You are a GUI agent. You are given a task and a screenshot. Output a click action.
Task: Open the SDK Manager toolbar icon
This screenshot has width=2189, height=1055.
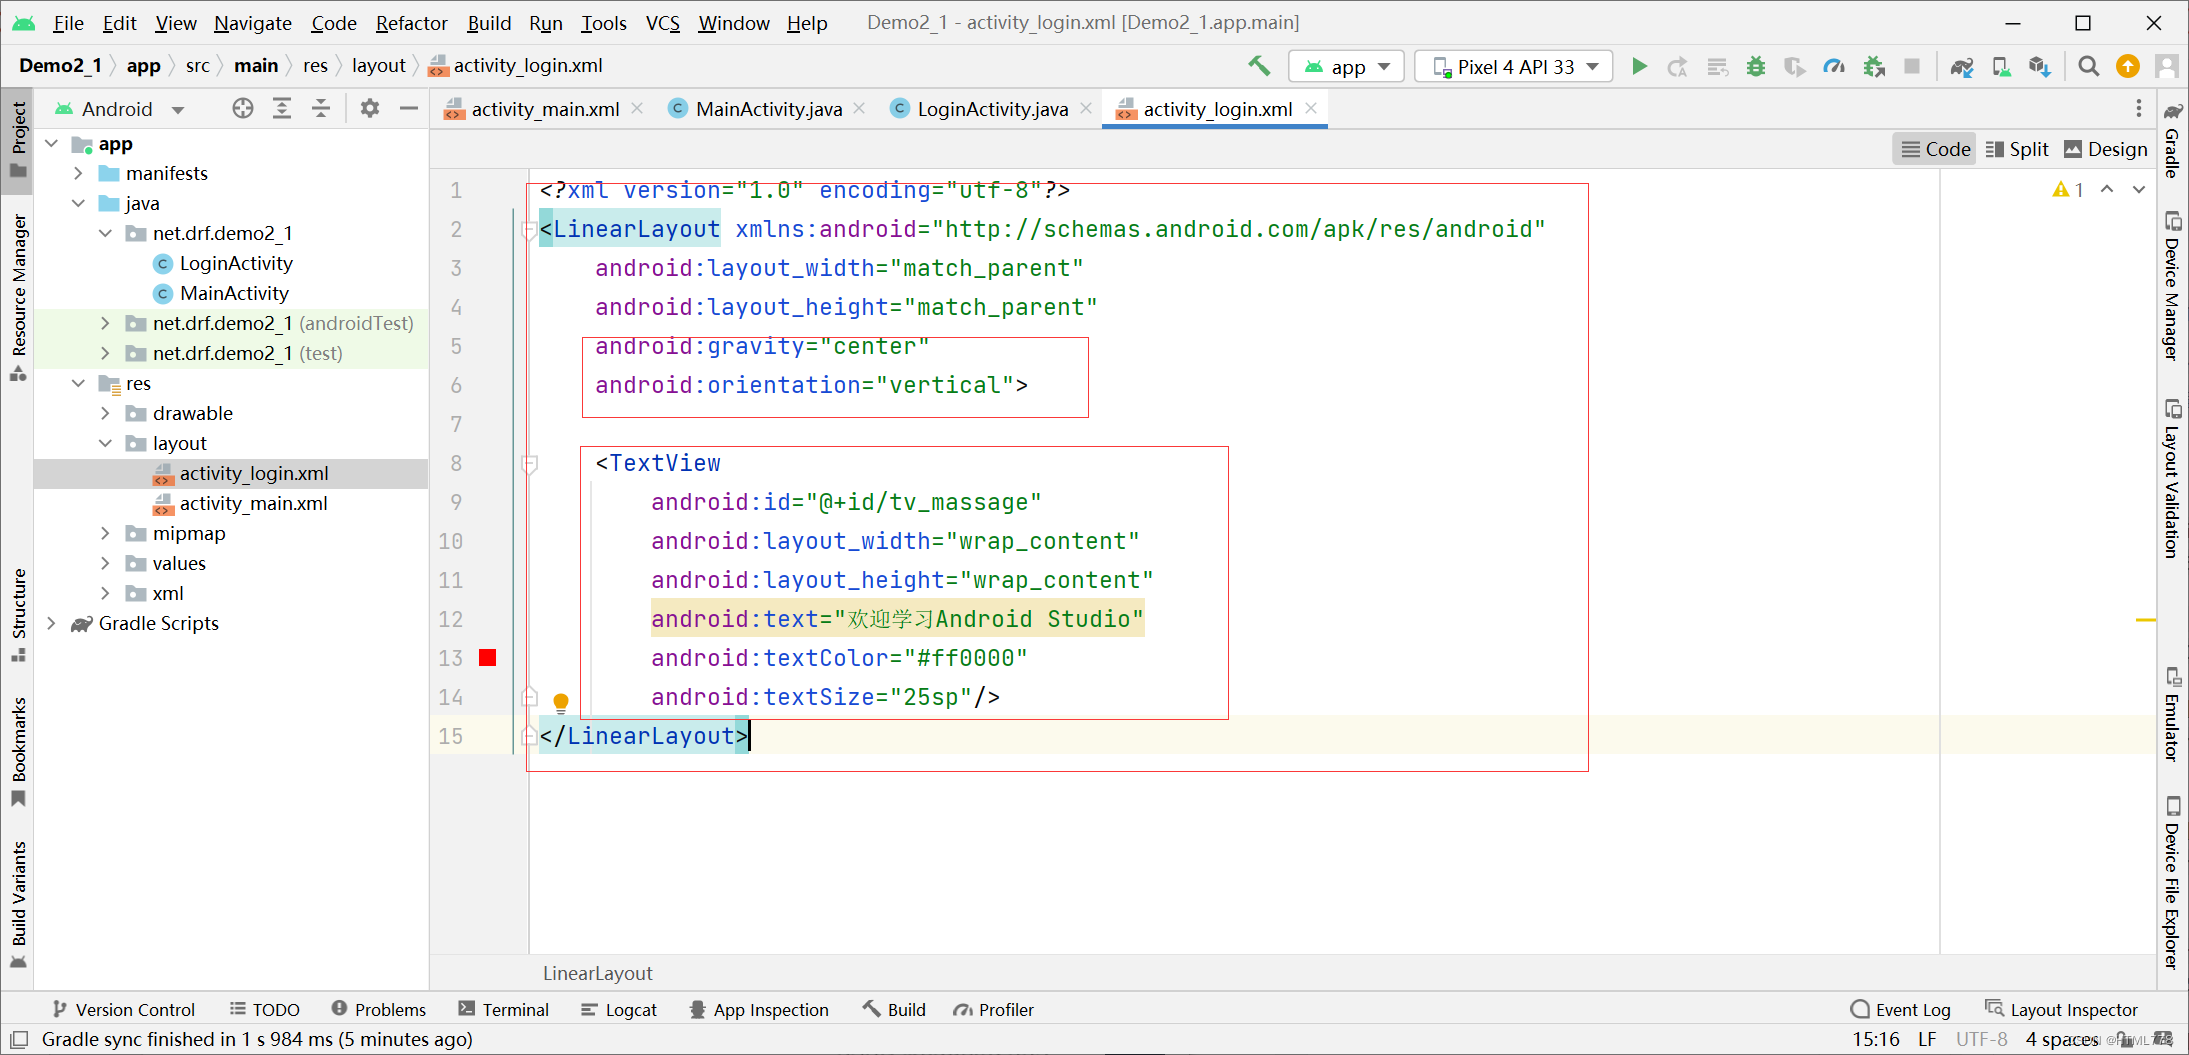coord(2040,66)
